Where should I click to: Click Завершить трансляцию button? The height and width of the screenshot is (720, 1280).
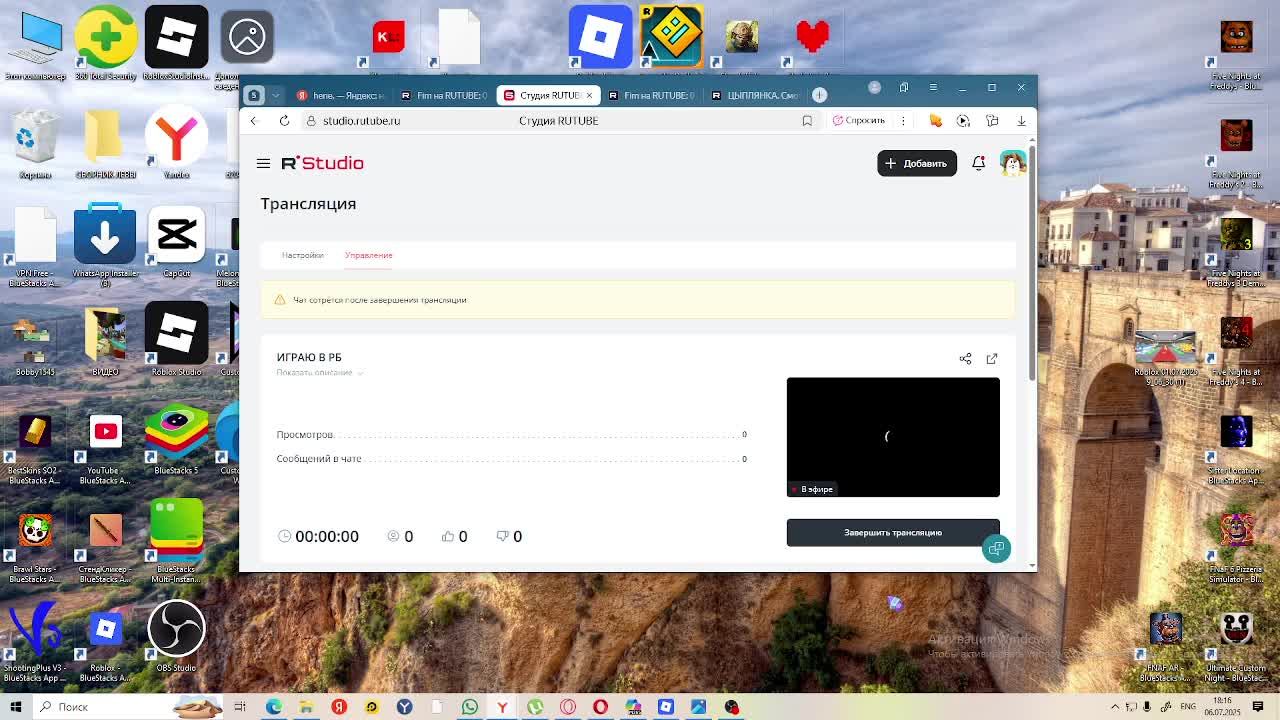893,533
